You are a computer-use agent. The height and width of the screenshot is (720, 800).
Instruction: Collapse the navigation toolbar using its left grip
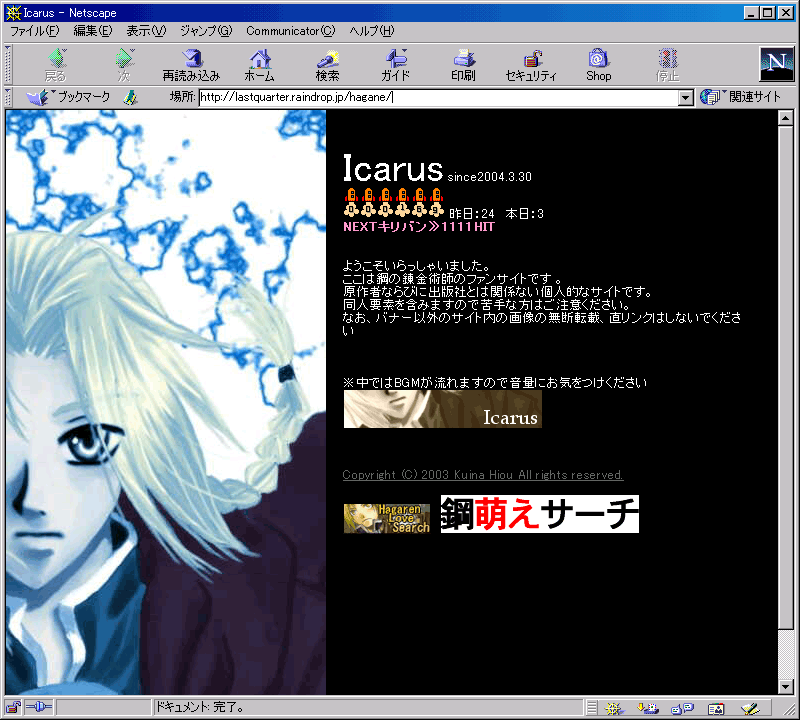[x=8, y=64]
